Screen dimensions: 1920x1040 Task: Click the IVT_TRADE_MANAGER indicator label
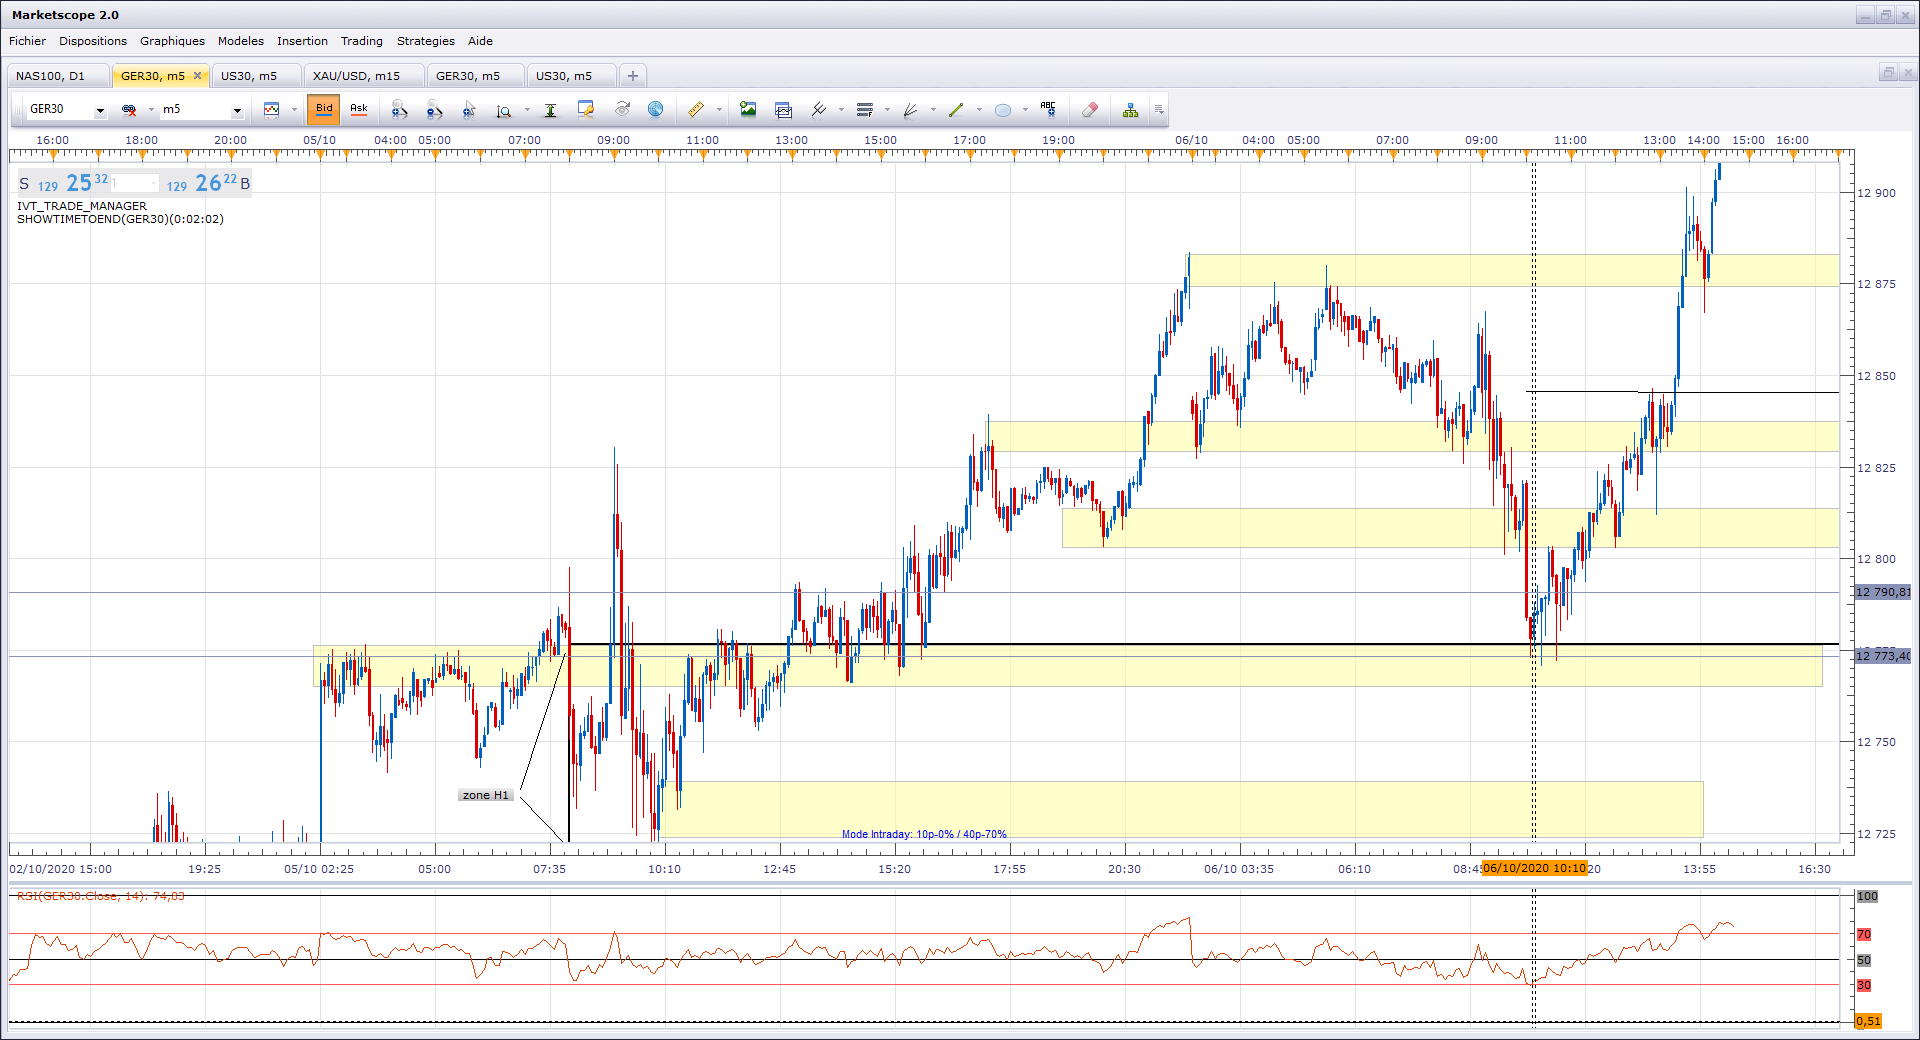(82, 206)
